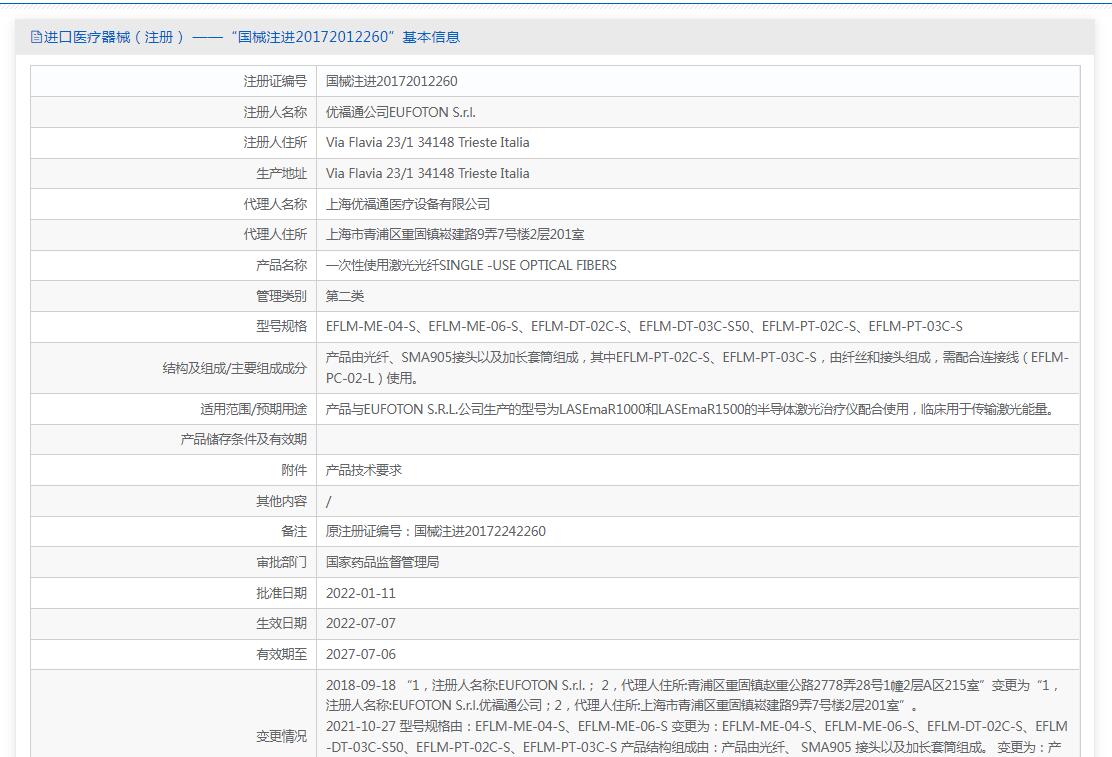1112x757 pixels.
Task: Click the approval date 2022-01-11
Action: [x=360, y=593]
